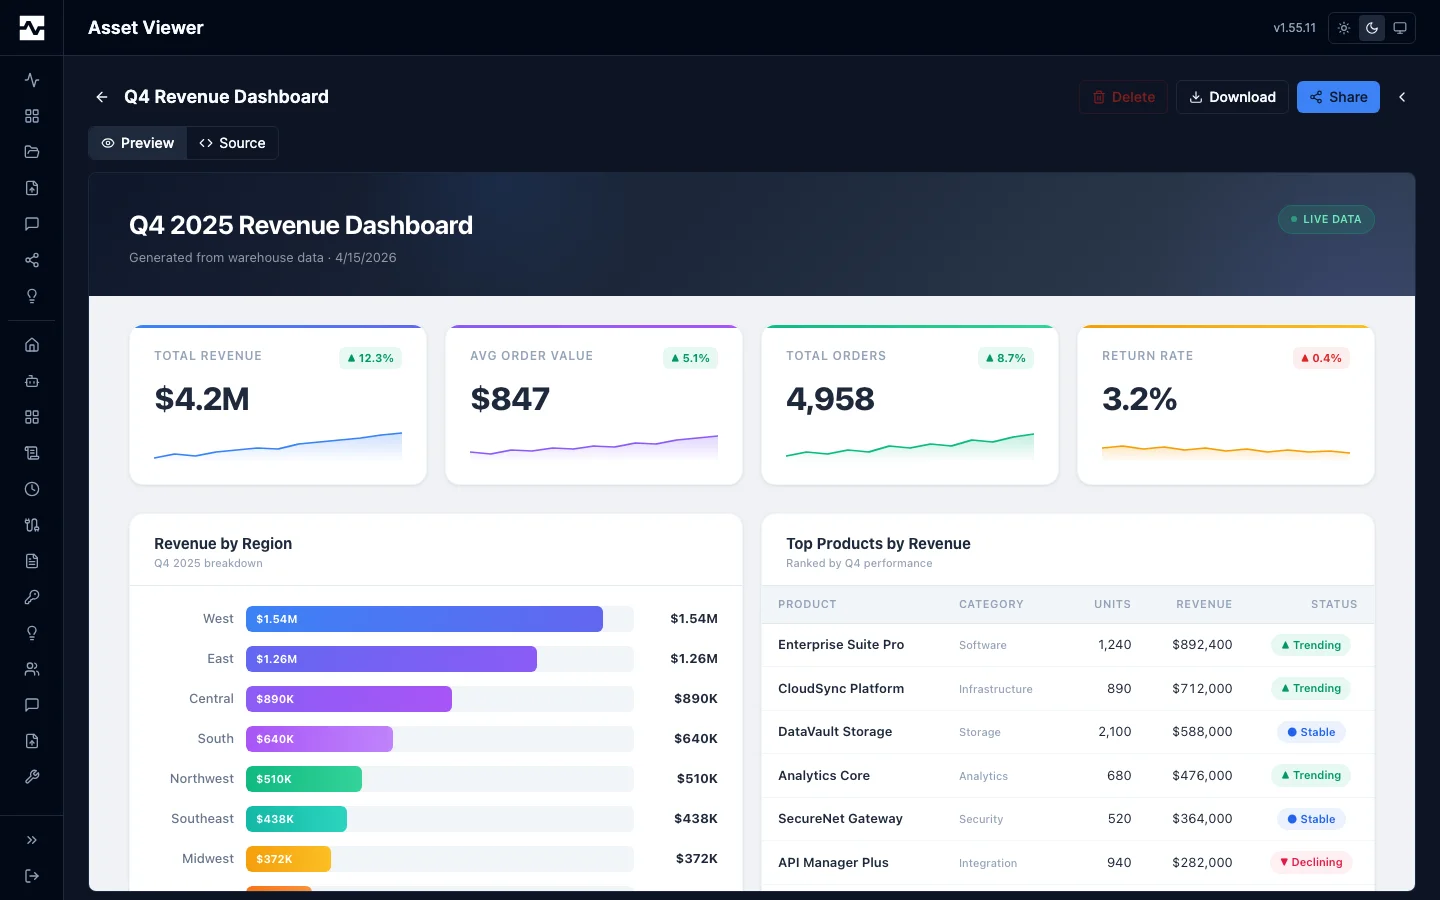Select the share network icon in the sidebar
This screenshot has width=1440, height=900.
[31, 260]
